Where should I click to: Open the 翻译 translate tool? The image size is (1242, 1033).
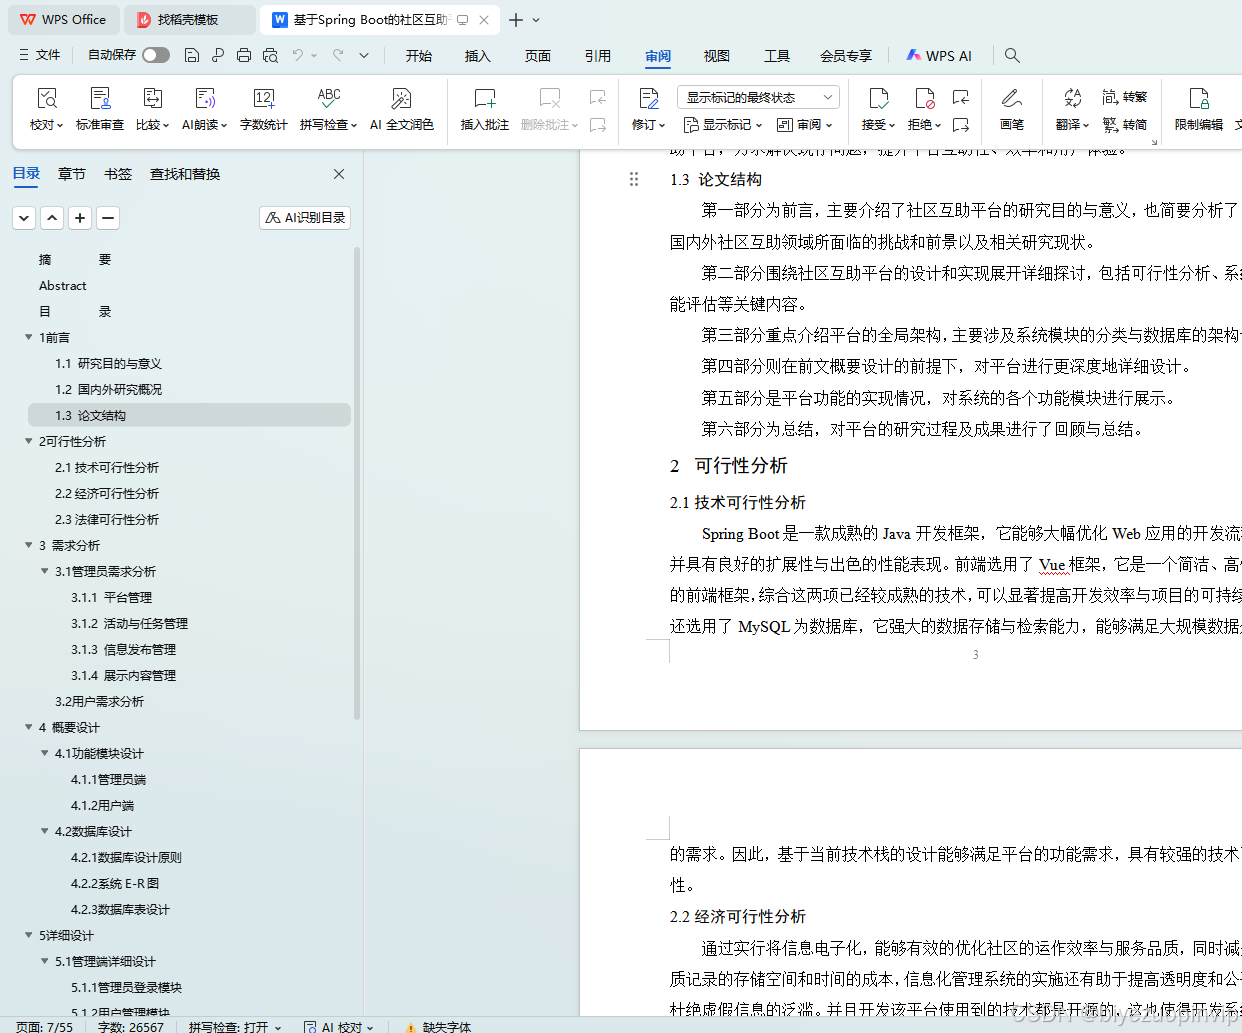point(1072,109)
